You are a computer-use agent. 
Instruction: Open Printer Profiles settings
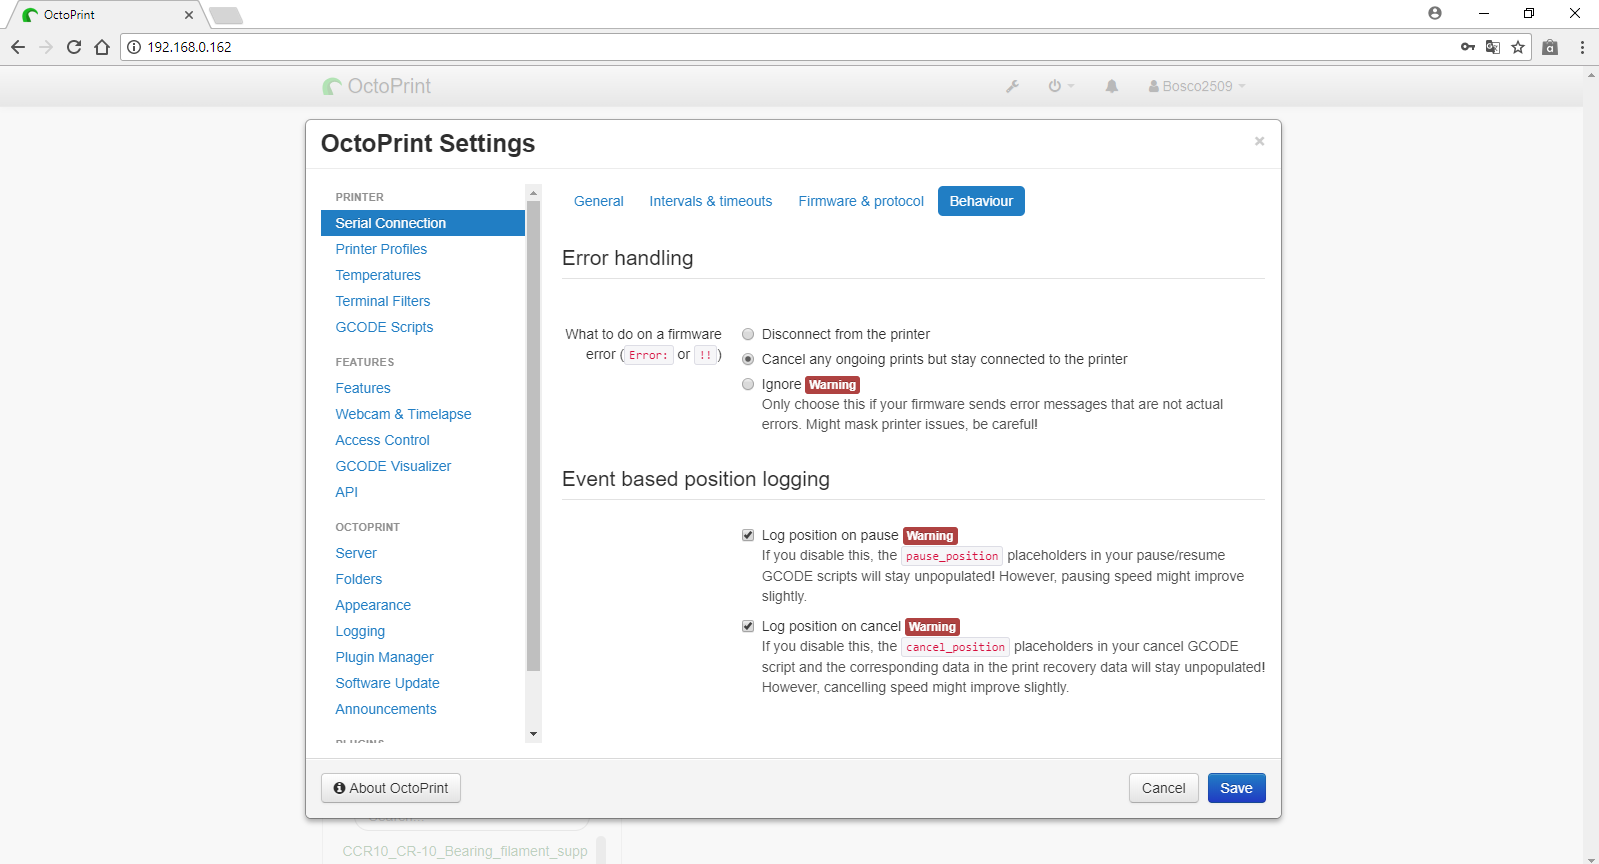[423, 249]
